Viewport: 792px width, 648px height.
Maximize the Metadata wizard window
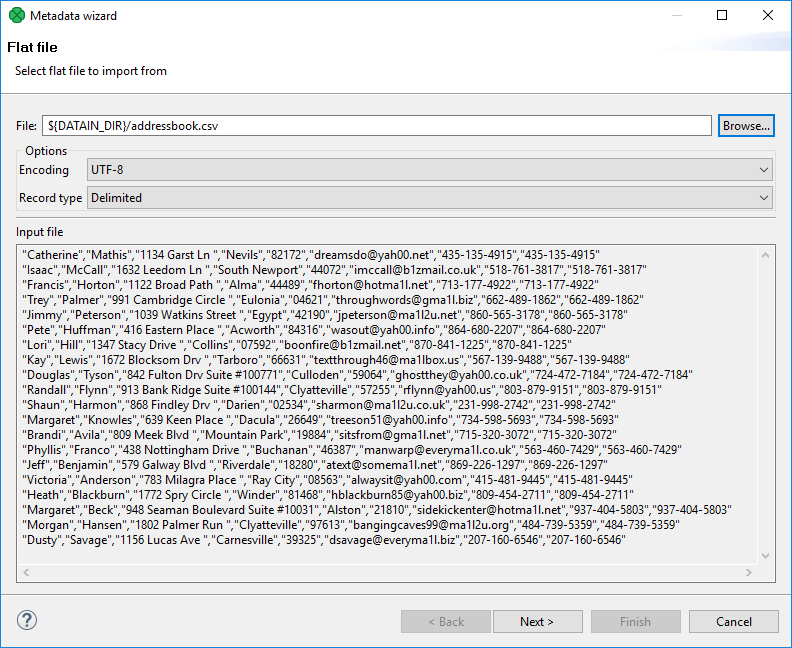(x=721, y=15)
